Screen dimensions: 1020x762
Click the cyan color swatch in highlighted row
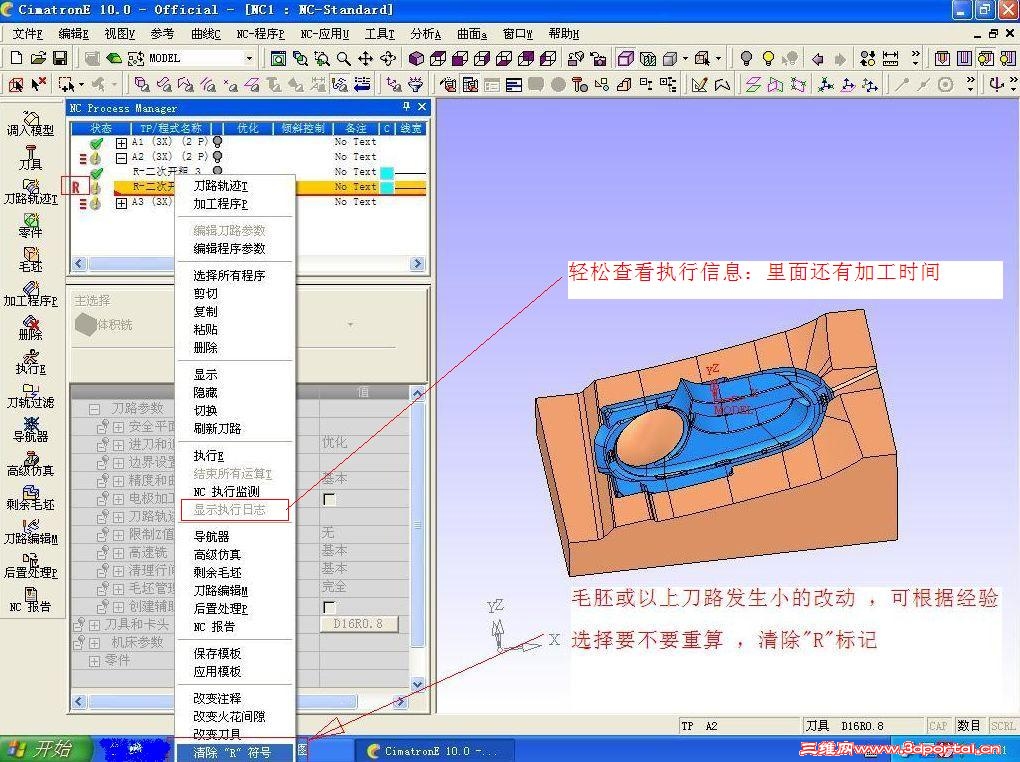[387, 187]
